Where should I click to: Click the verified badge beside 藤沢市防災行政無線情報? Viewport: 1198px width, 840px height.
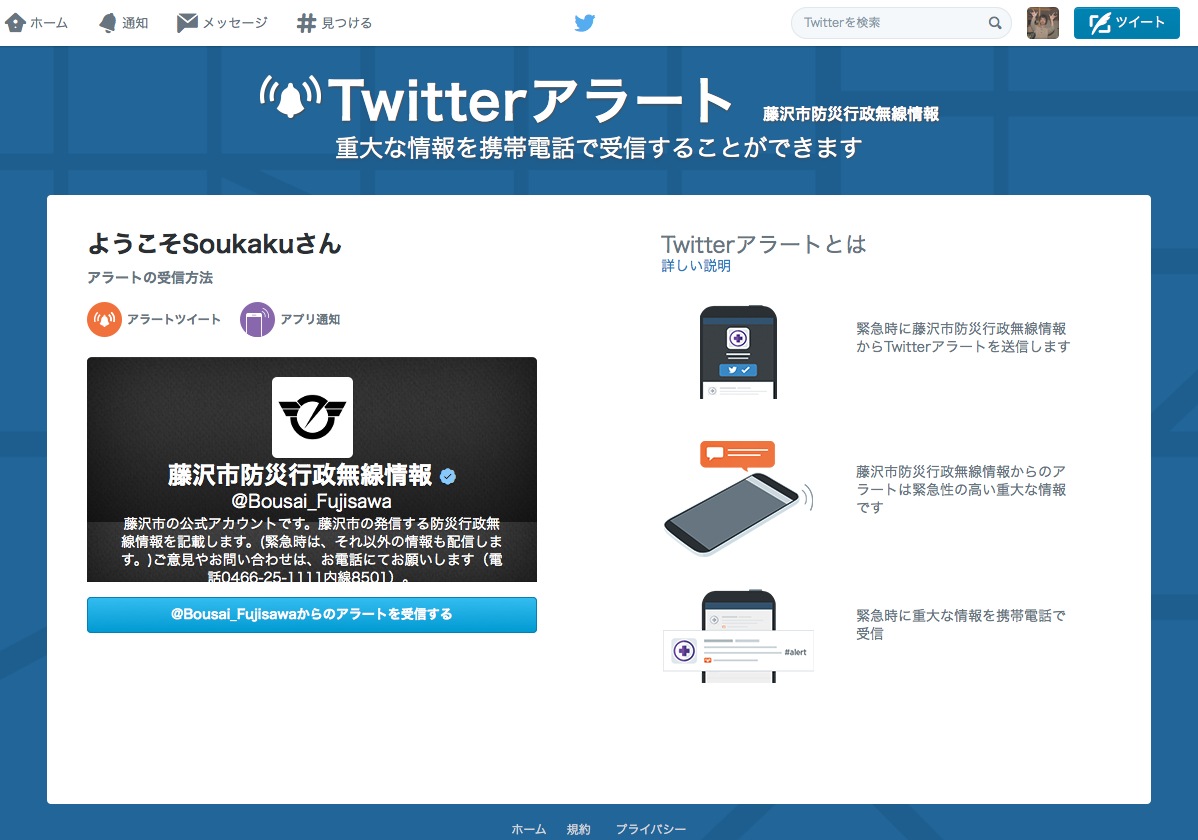tap(448, 476)
